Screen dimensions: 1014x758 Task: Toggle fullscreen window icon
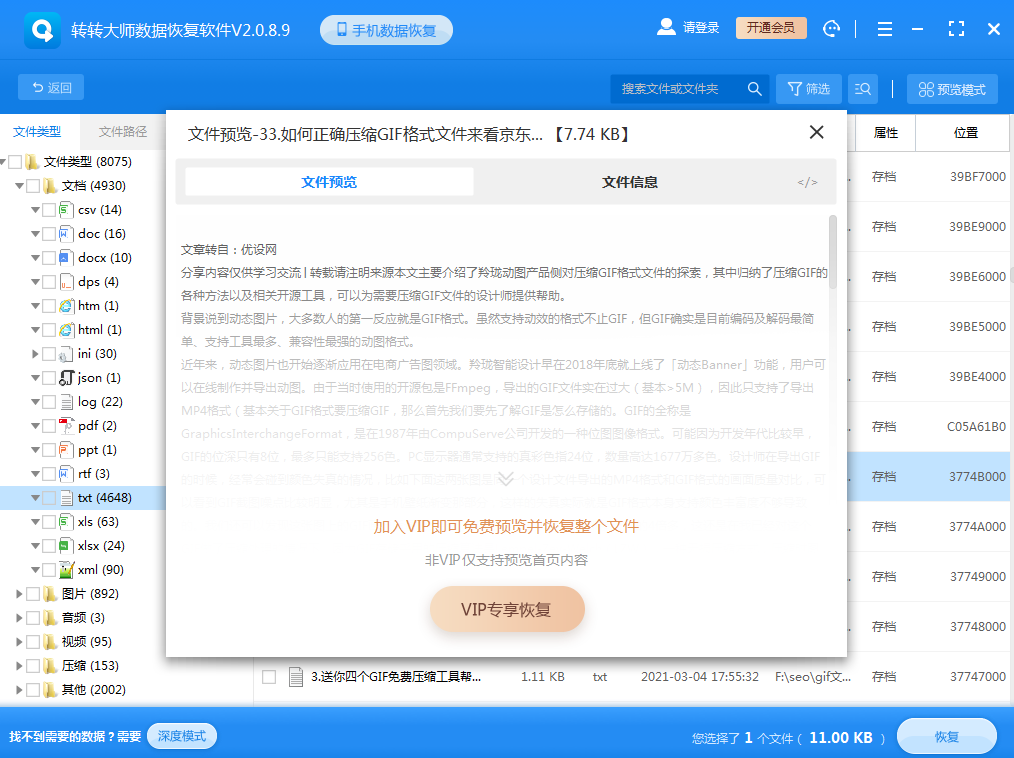point(956,28)
